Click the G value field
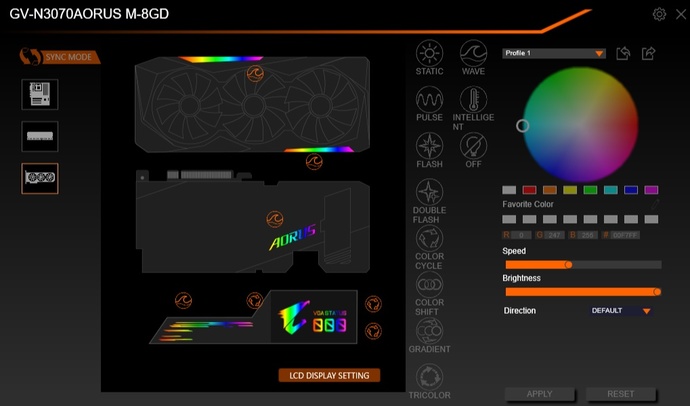 [554, 235]
